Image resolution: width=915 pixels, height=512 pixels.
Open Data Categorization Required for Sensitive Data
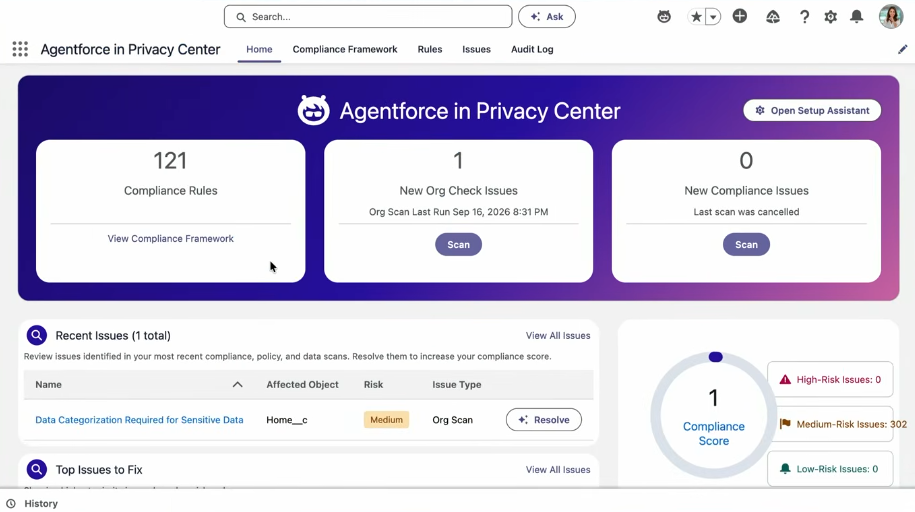(x=139, y=420)
